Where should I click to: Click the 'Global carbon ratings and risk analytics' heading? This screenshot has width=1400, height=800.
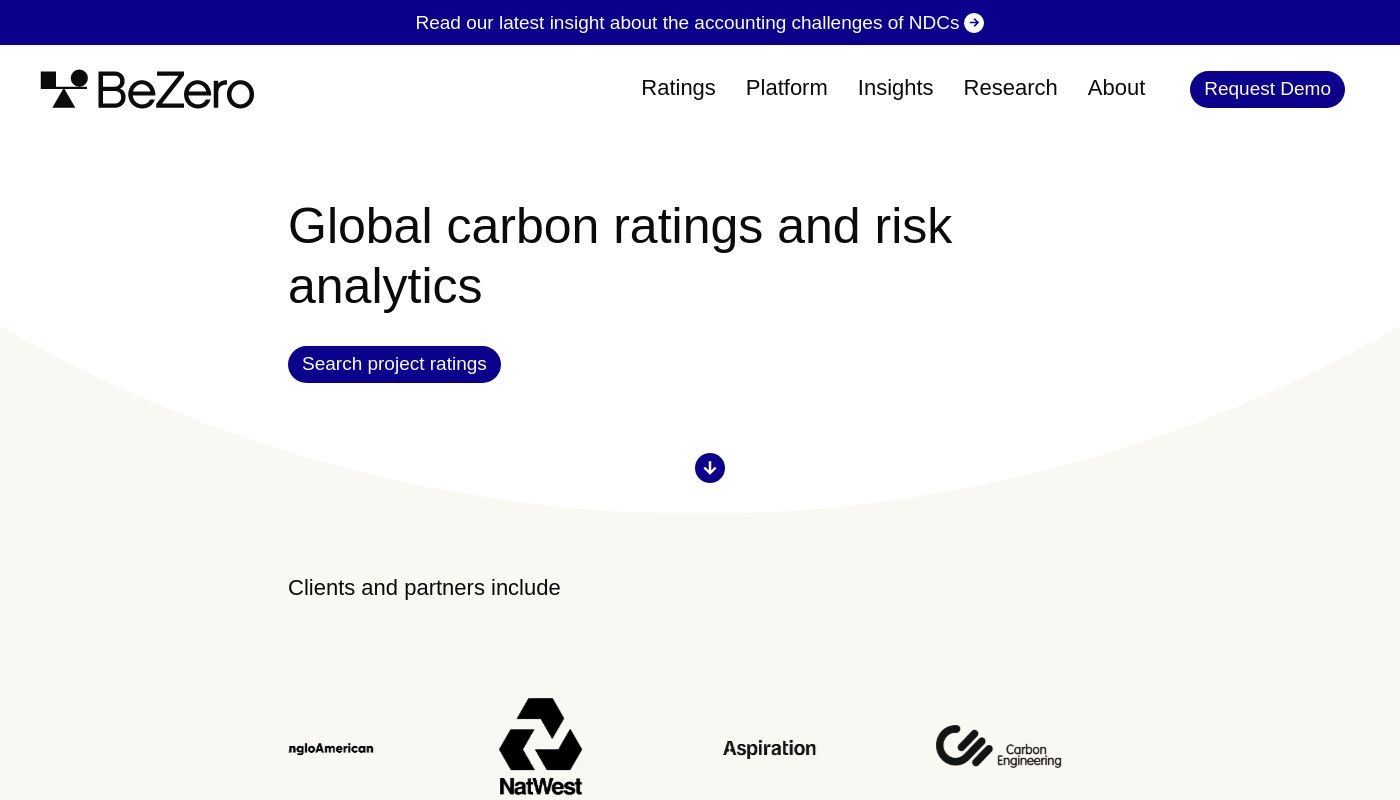coord(620,255)
